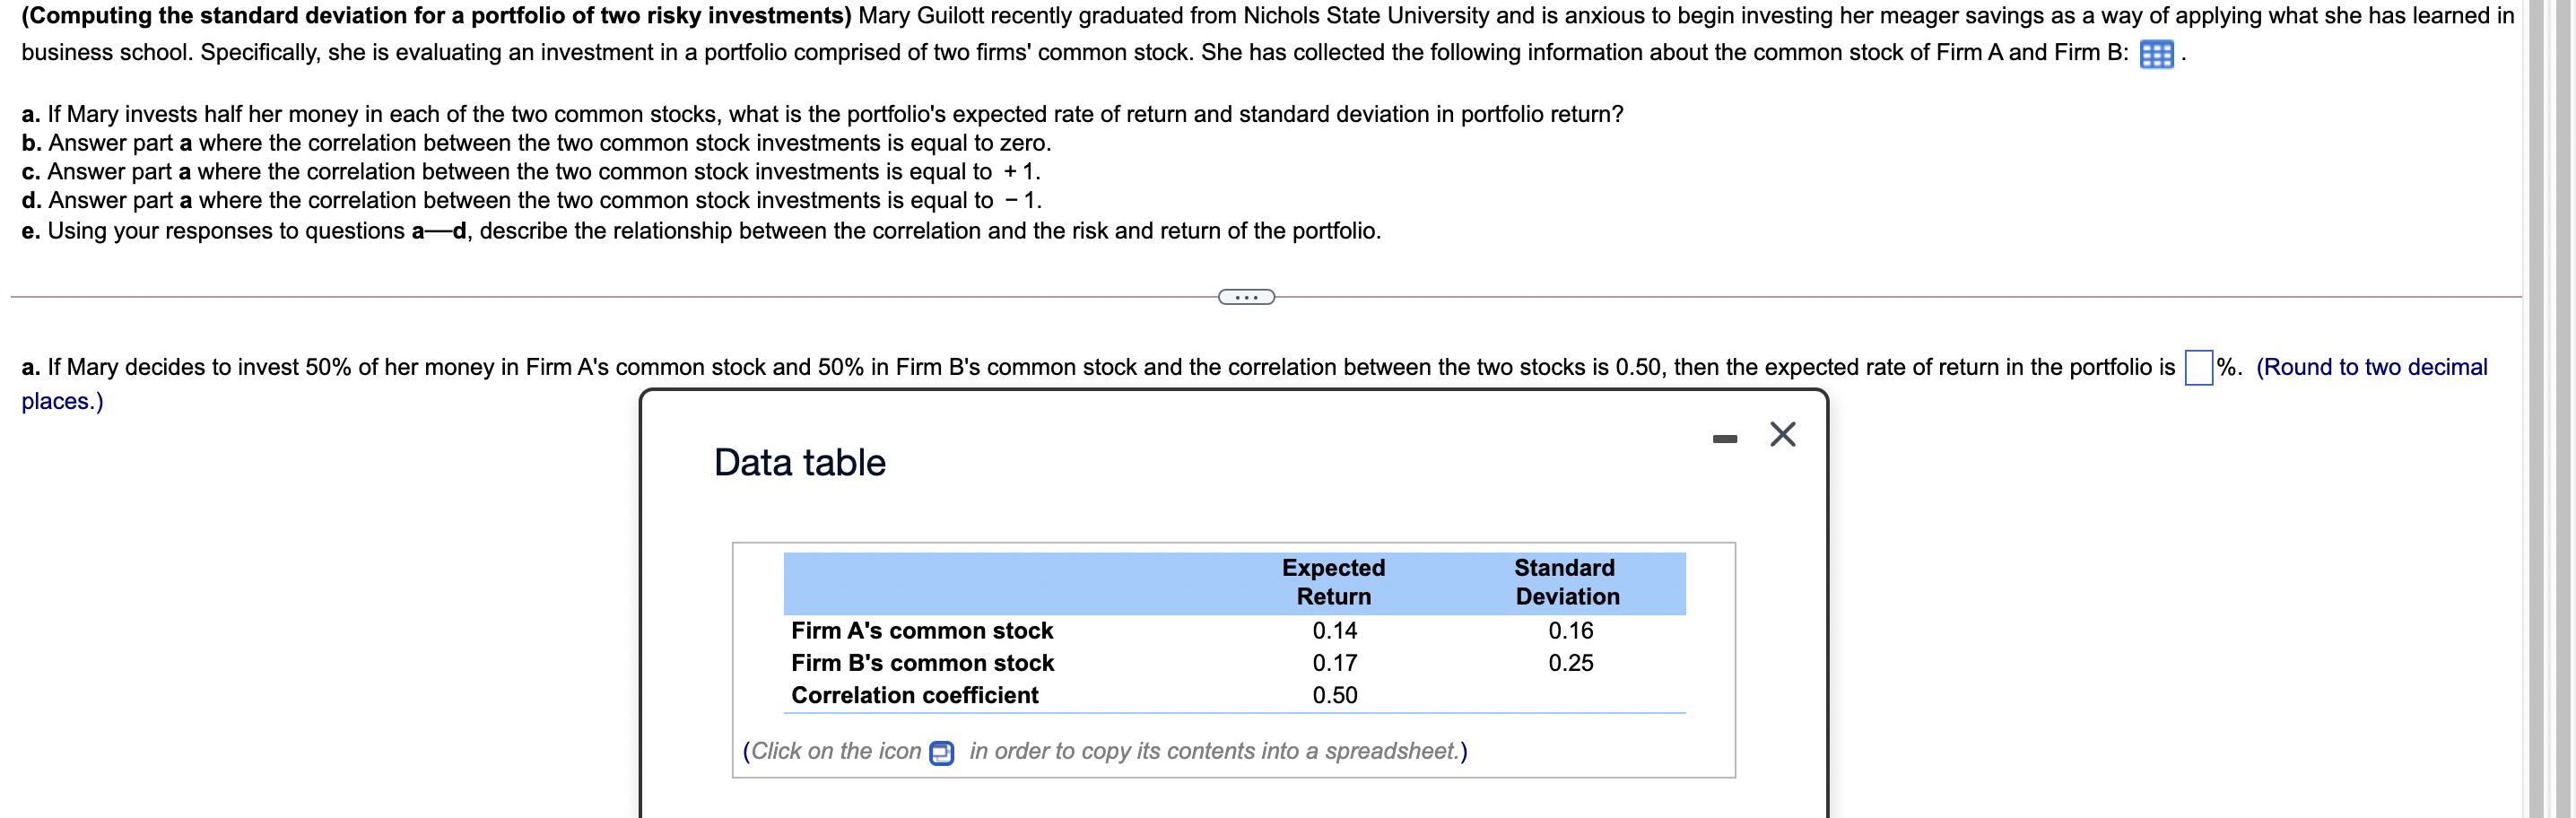Screen dimensions: 2576x818
Task: Click the Correlation coefficient value 0.50
Action: (1333, 694)
